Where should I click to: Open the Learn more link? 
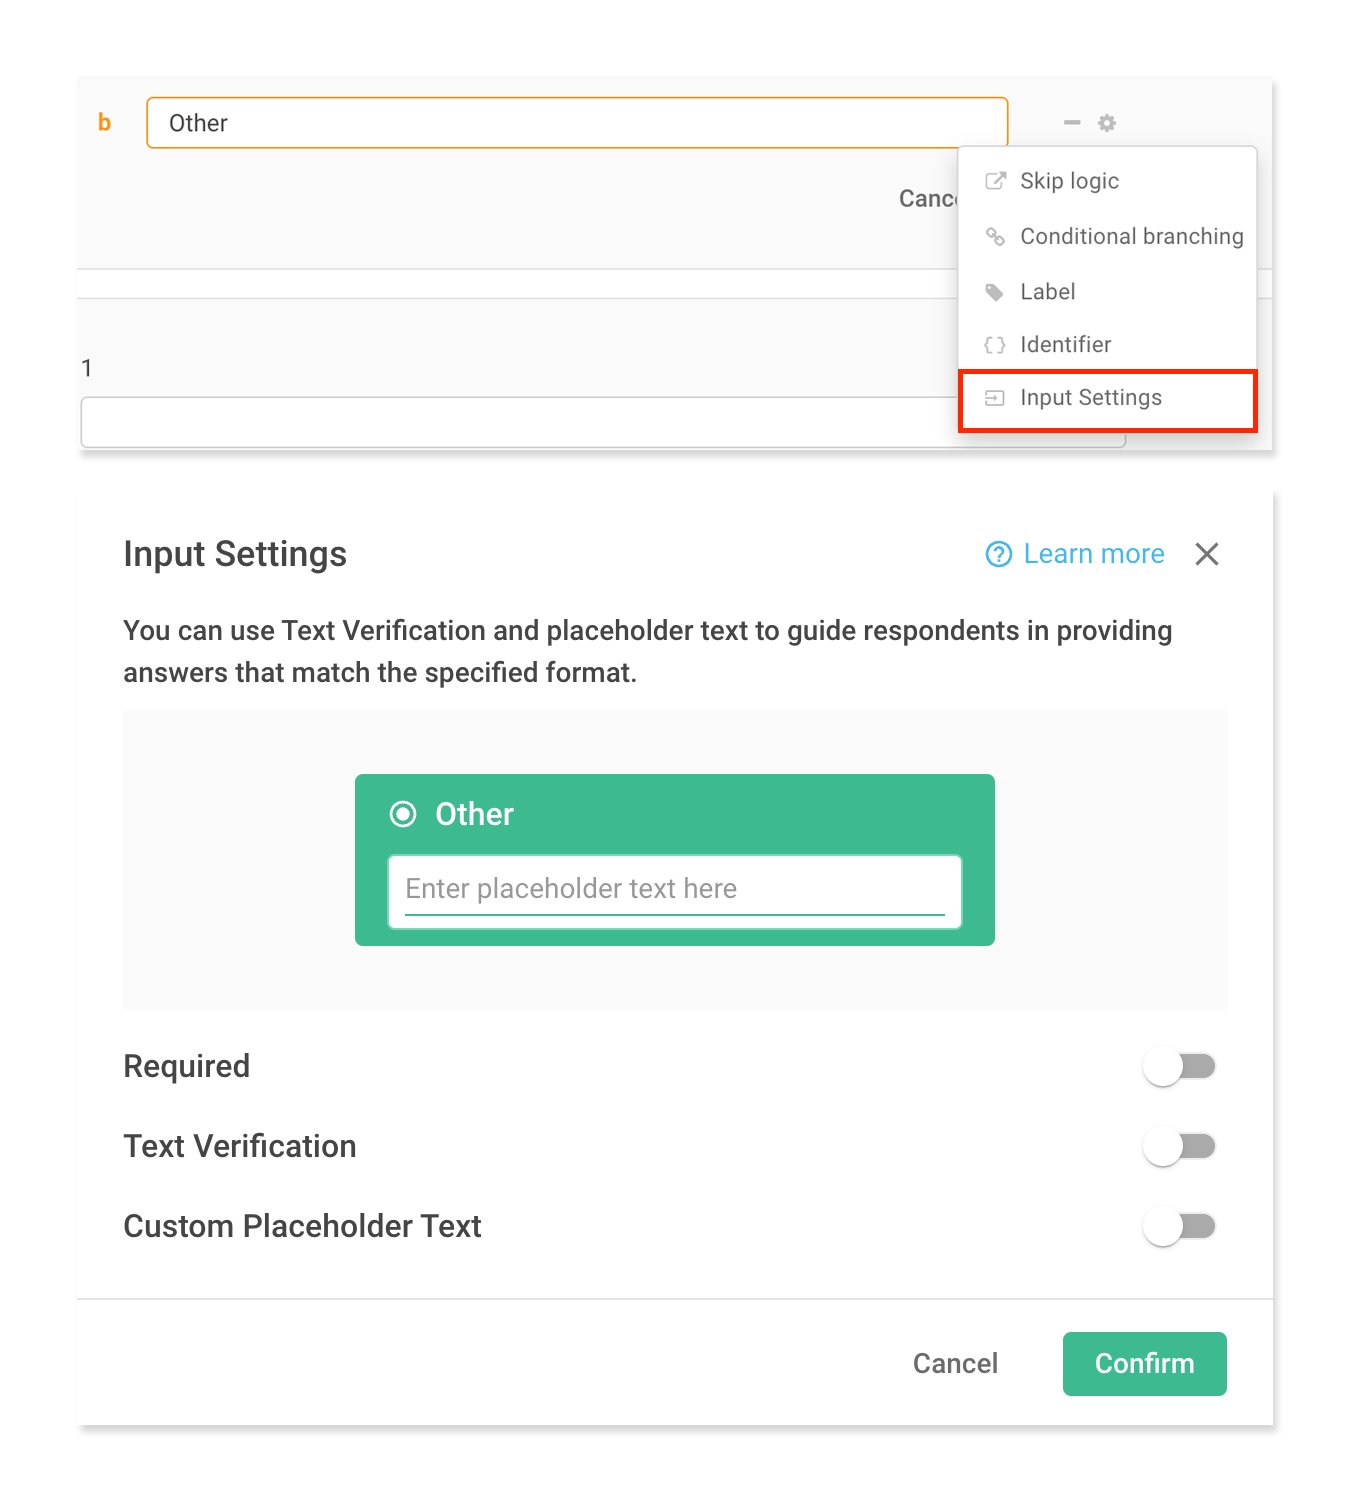[x=1093, y=554]
